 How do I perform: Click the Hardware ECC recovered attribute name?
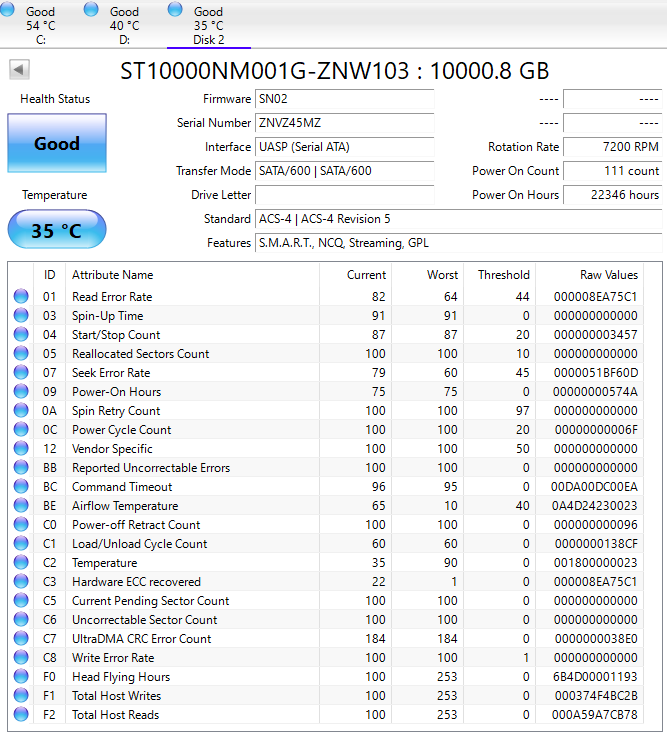point(136,582)
